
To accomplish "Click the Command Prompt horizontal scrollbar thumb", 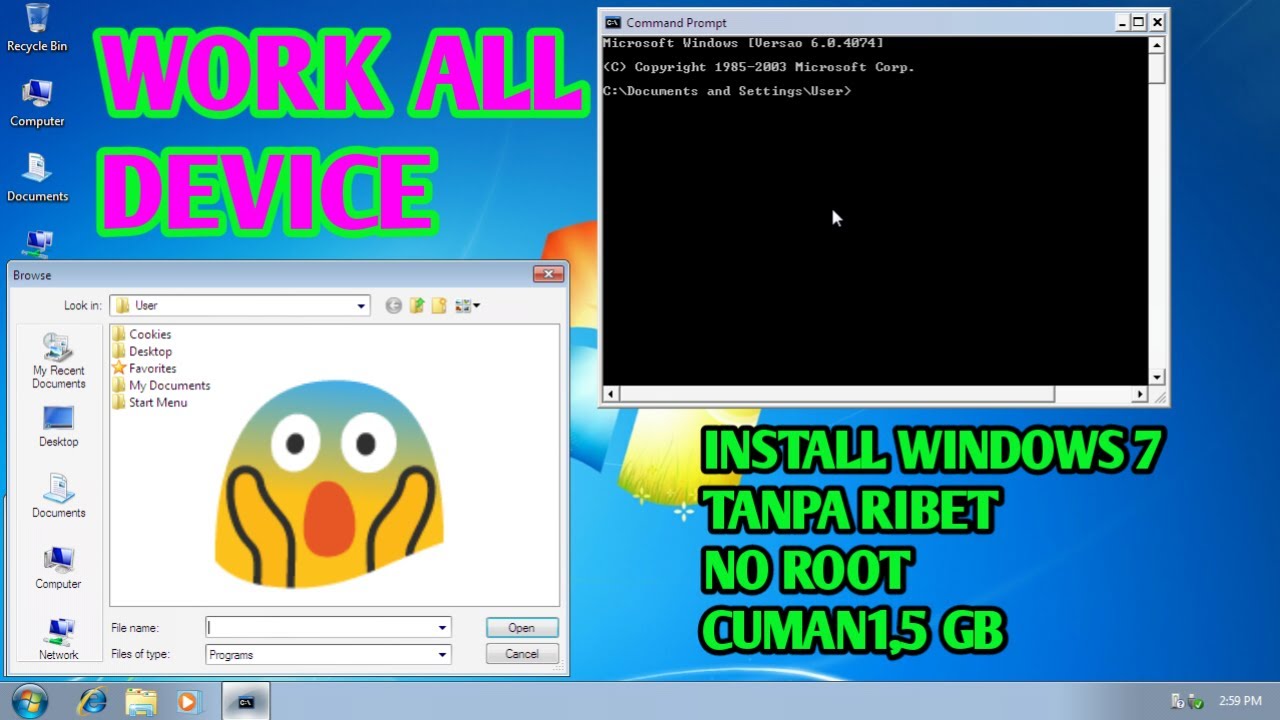I will click(x=836, y=394).
